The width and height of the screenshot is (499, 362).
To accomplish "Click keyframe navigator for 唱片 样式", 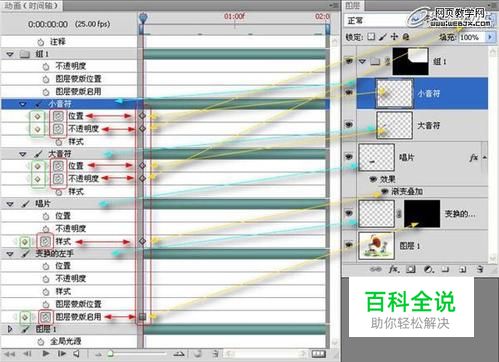I will tap(25, 241).
